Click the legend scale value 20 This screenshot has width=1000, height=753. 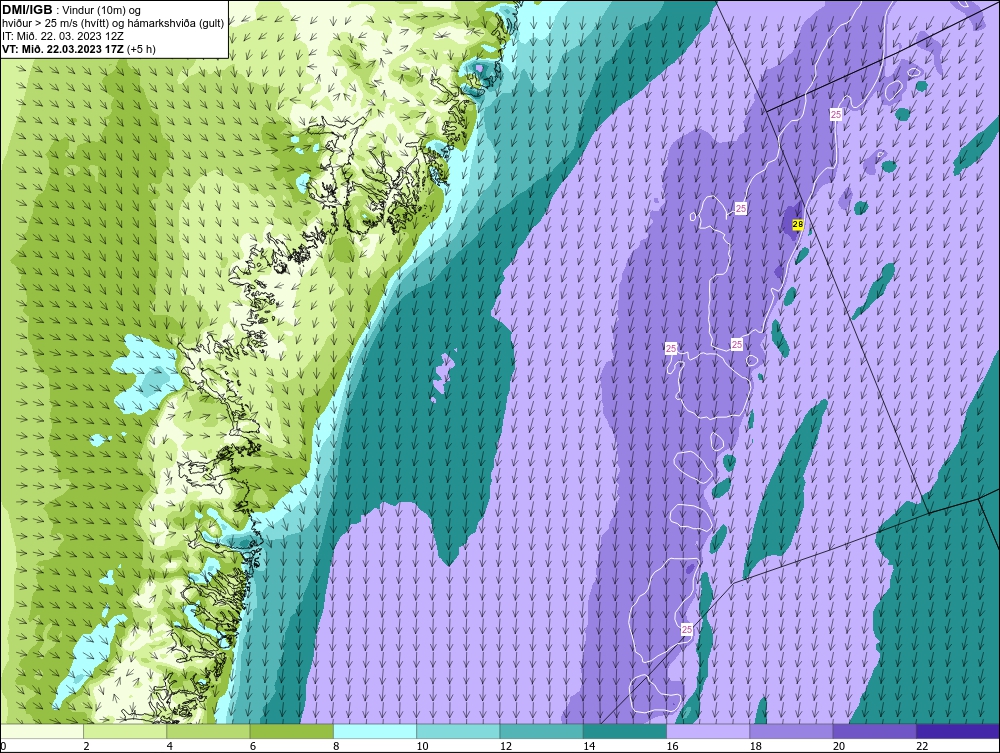click(x=838, y=747)
